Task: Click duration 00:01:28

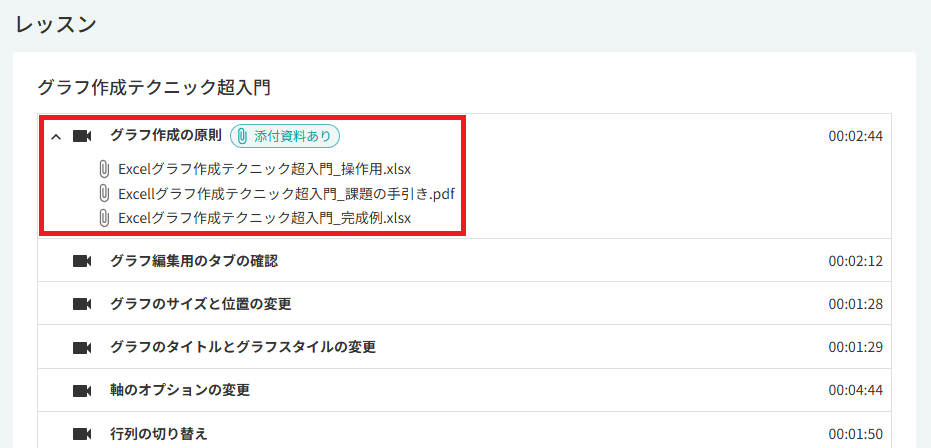Action: click(x=856, y=304)
